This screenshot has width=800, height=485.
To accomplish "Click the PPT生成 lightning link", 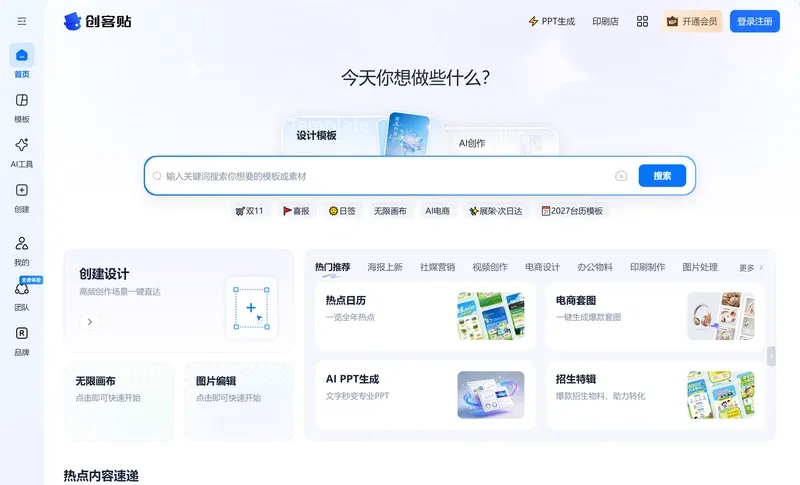I will point(552,21).
